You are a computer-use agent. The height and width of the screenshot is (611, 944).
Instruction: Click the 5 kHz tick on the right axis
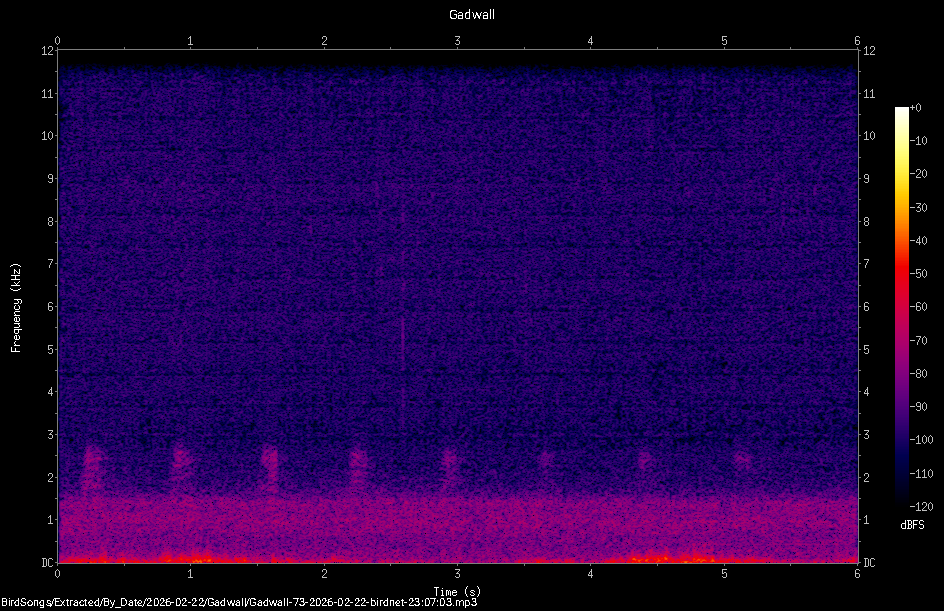pos(866,348)
